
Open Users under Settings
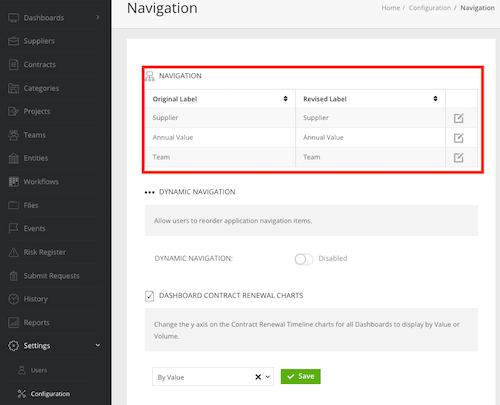tap(39, 370)
